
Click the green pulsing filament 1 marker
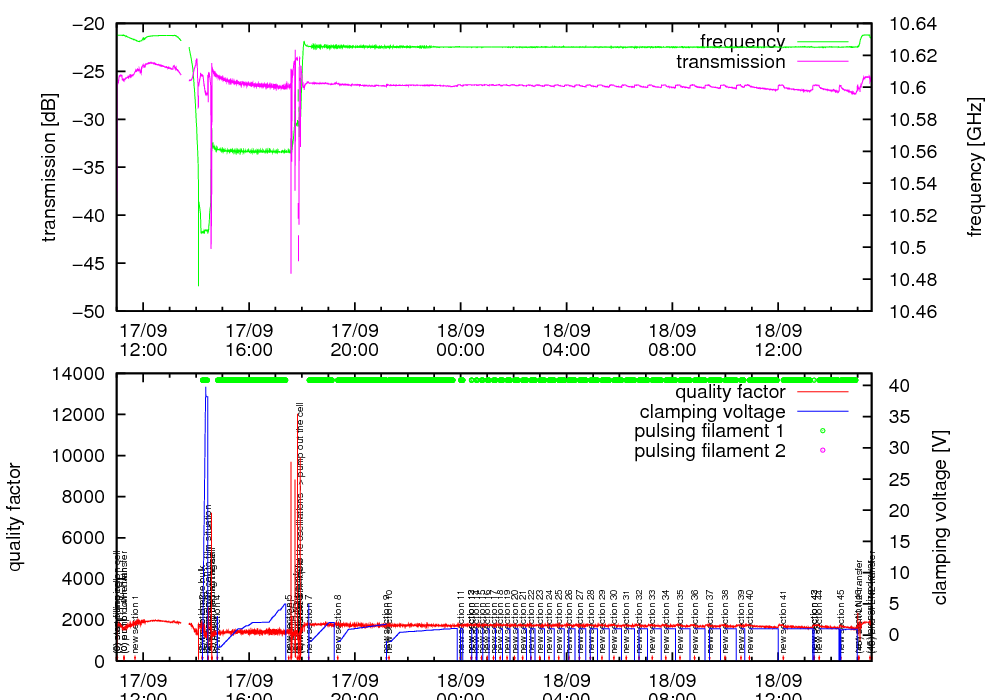(x=822, y=432)
